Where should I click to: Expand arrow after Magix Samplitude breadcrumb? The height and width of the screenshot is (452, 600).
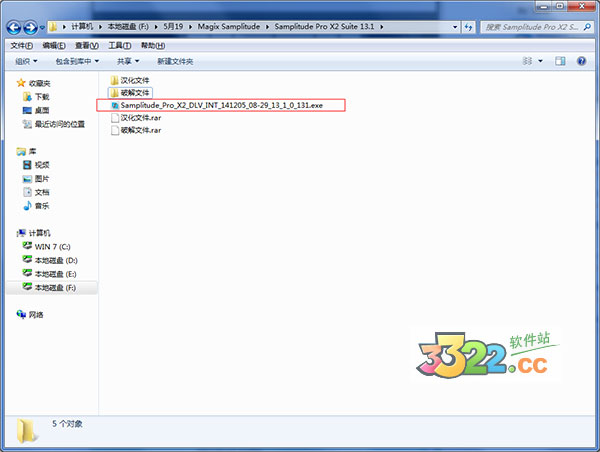pos(267,27)
